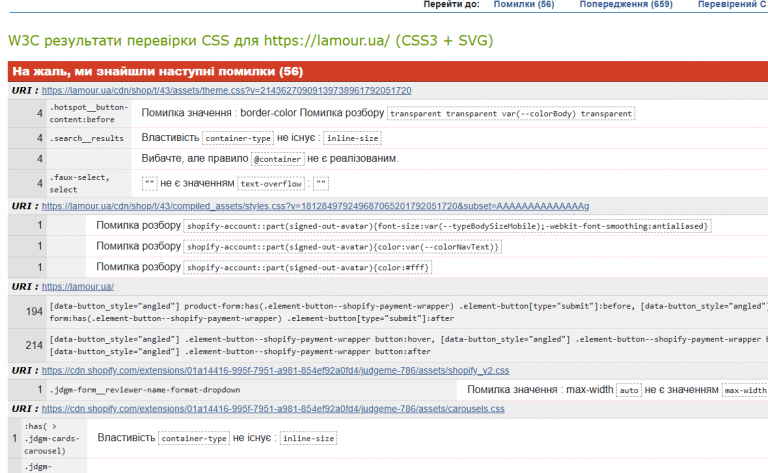
Task: Jump to Помилки (56) section link
Action: coord(524,4)
